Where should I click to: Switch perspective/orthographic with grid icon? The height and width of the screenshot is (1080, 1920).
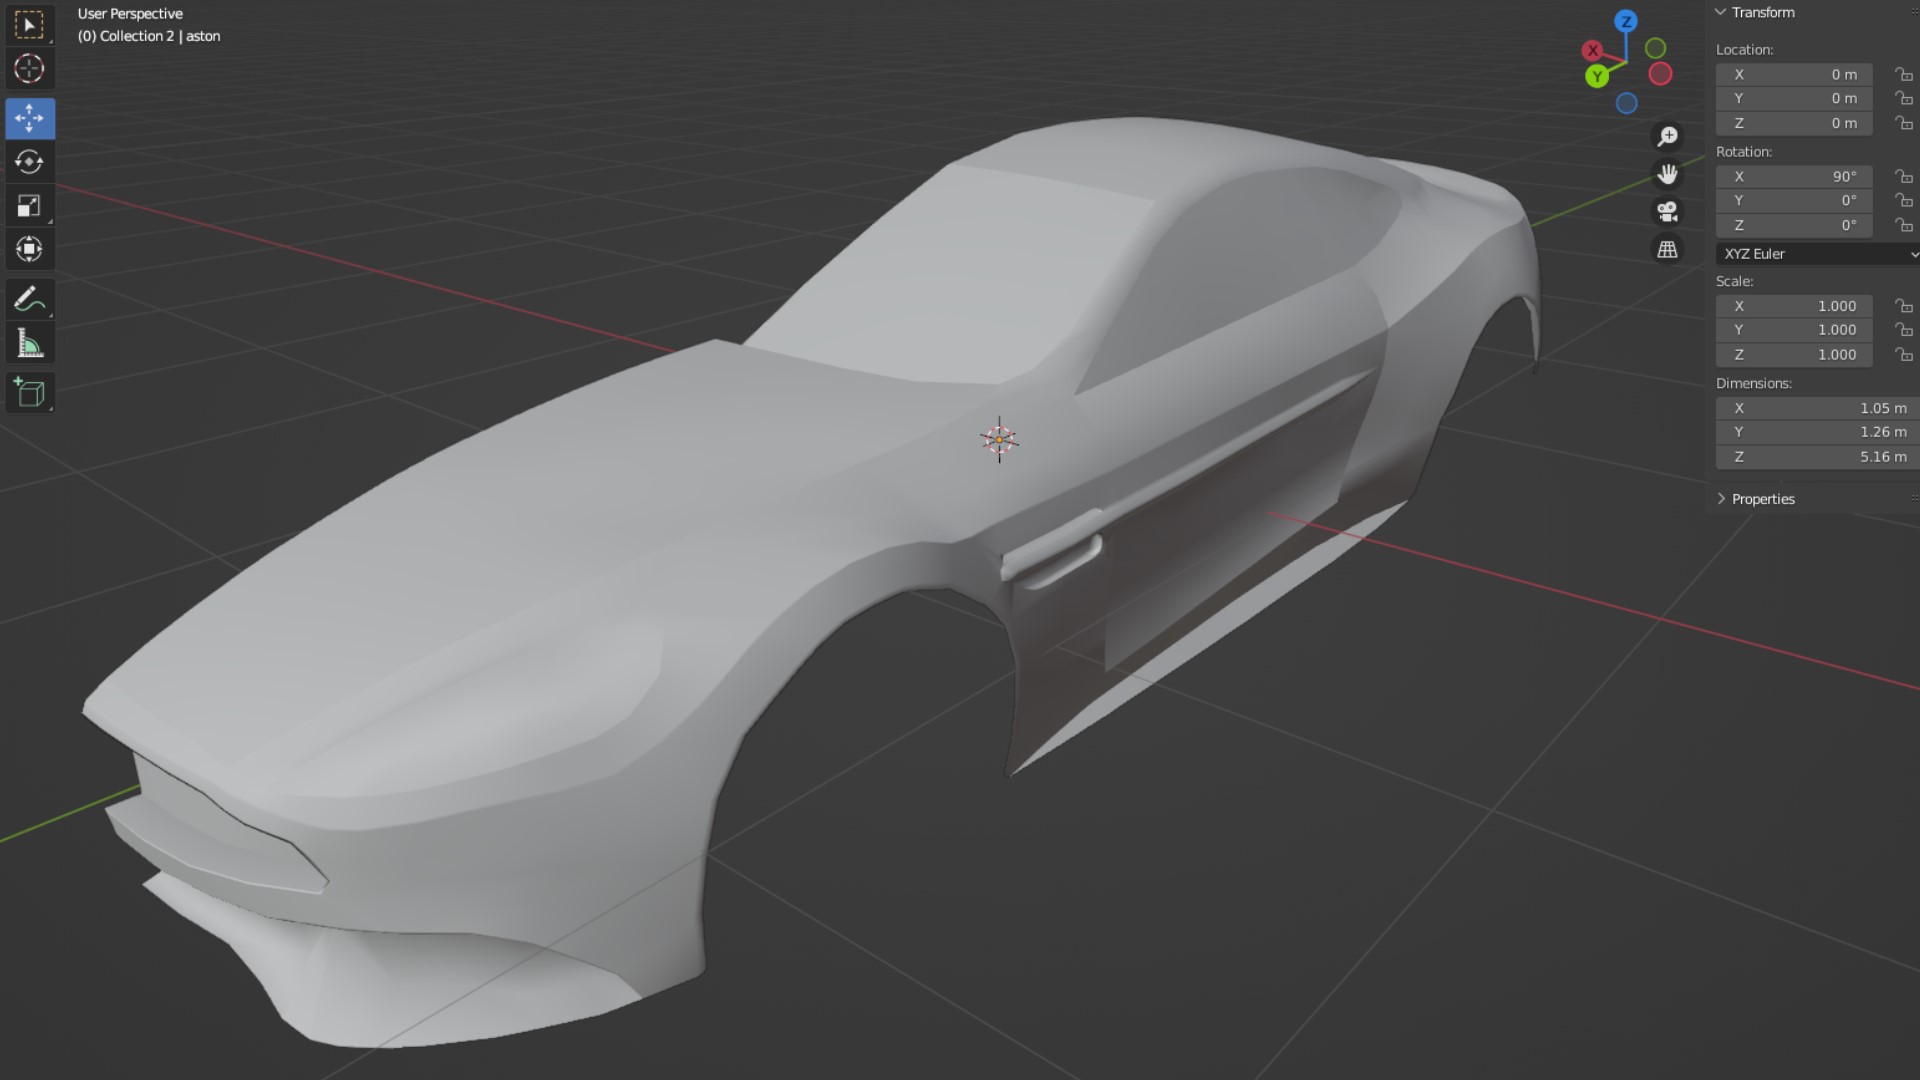pyautogui.click(x=1667, y=250)
